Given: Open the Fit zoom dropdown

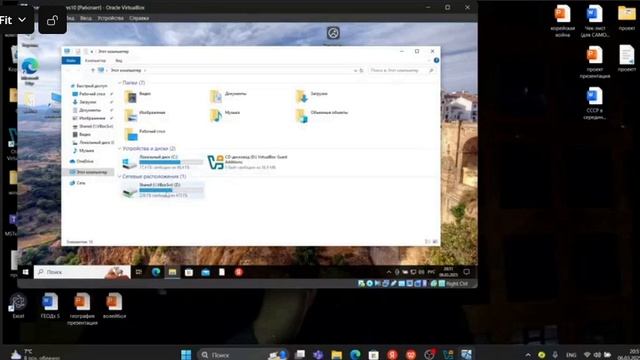Looking at the screenshot, I should point(14,20).
